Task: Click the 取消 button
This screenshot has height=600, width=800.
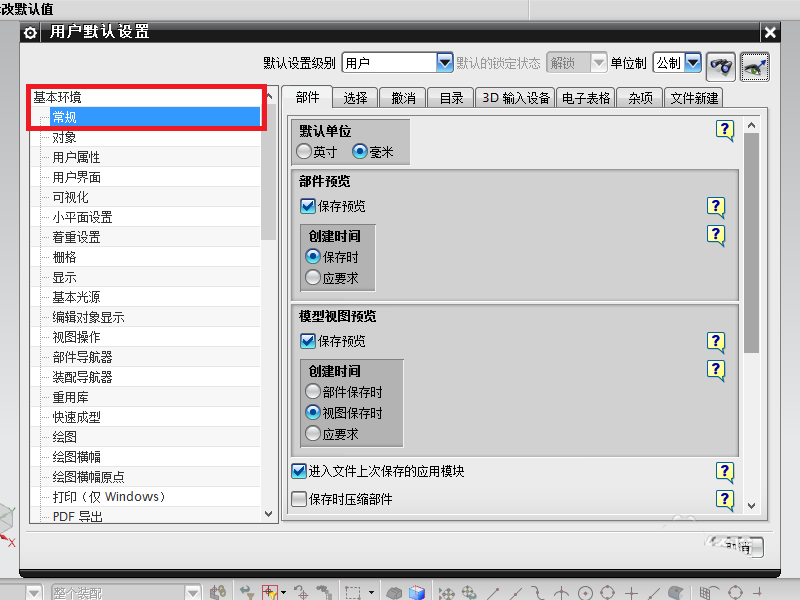Action: coord(737,547)
